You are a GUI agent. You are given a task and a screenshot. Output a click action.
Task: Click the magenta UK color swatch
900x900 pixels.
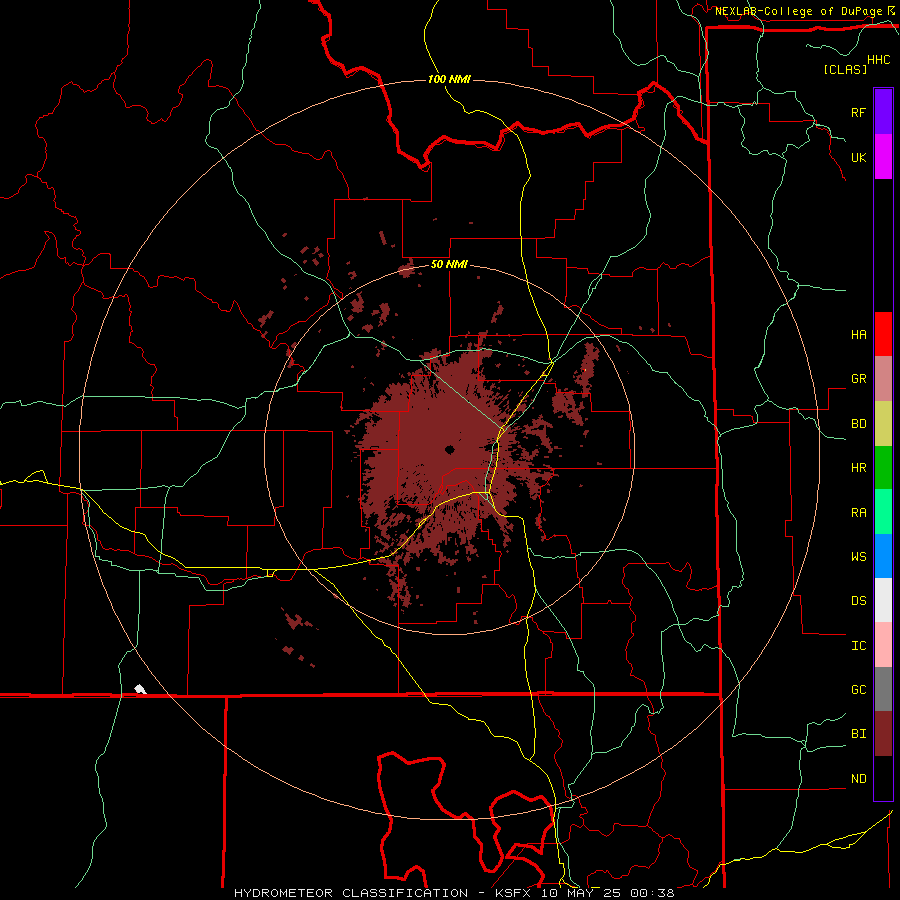883,157
